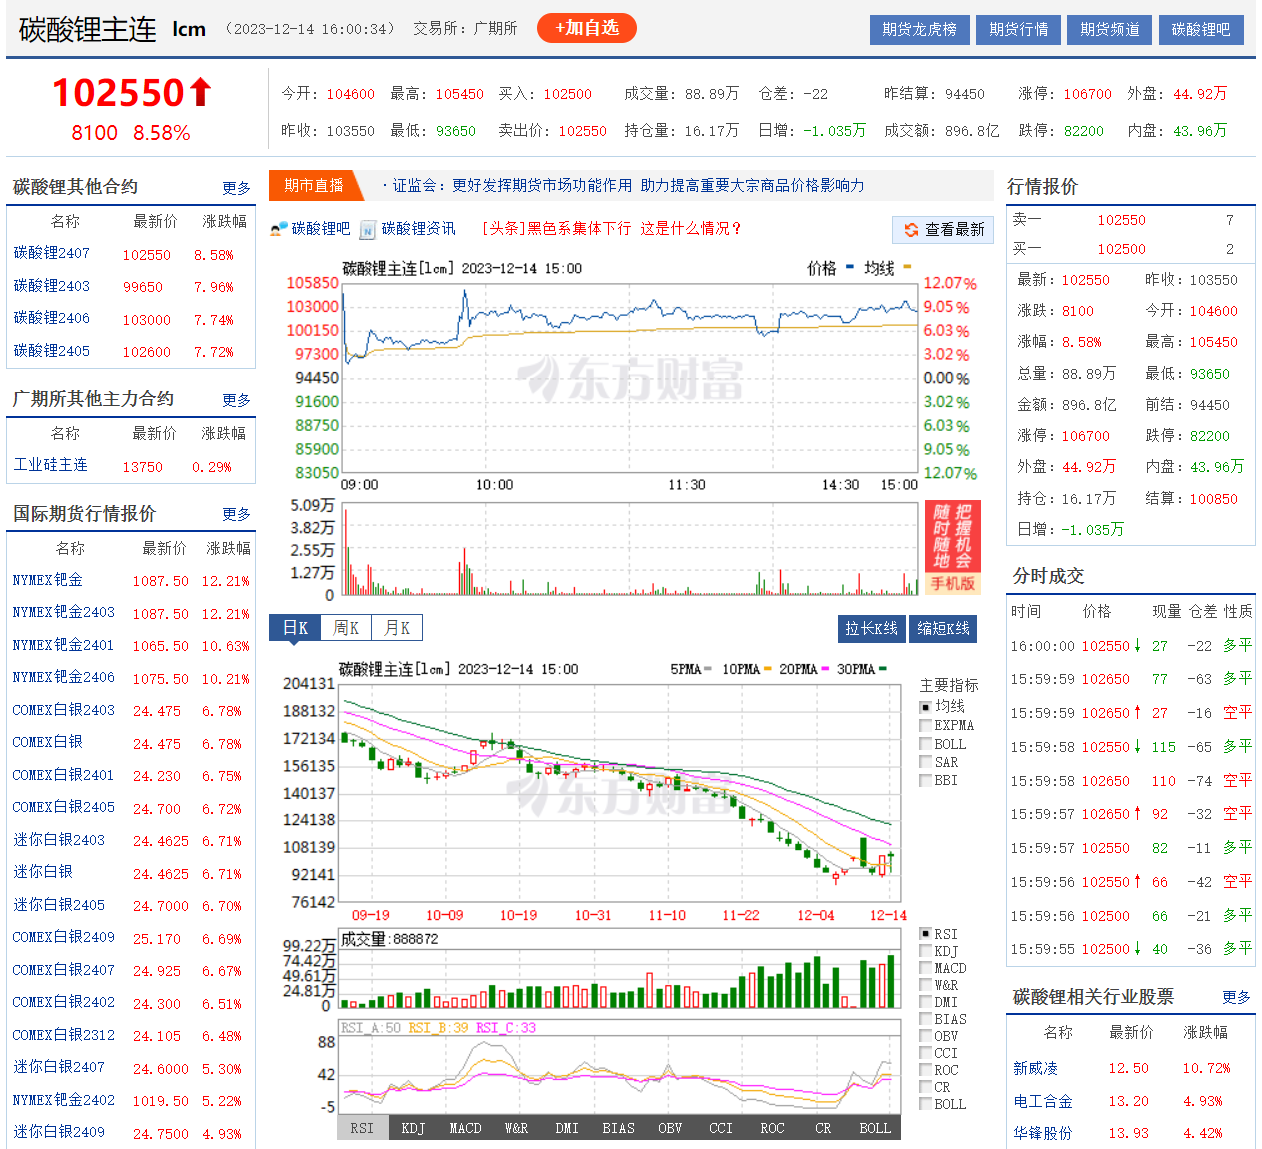This screenshot has width=1262, height=1149.
Task: Click the 20PMA legend color marker
Action: tap(825, 669)
